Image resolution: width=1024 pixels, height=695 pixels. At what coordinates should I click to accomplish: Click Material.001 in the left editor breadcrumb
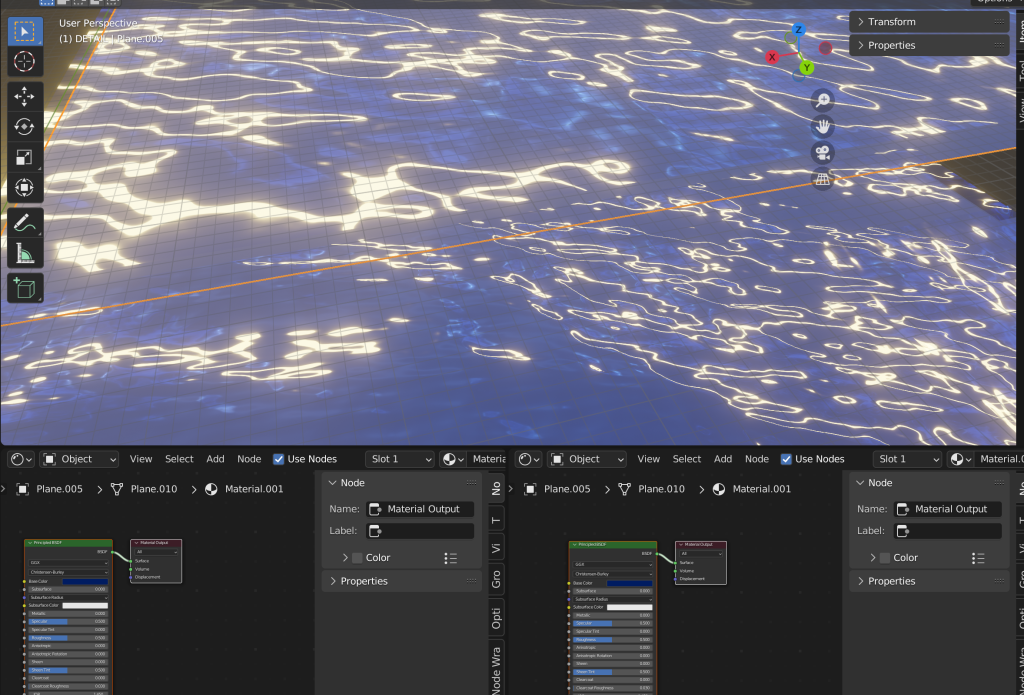(254, 489)
